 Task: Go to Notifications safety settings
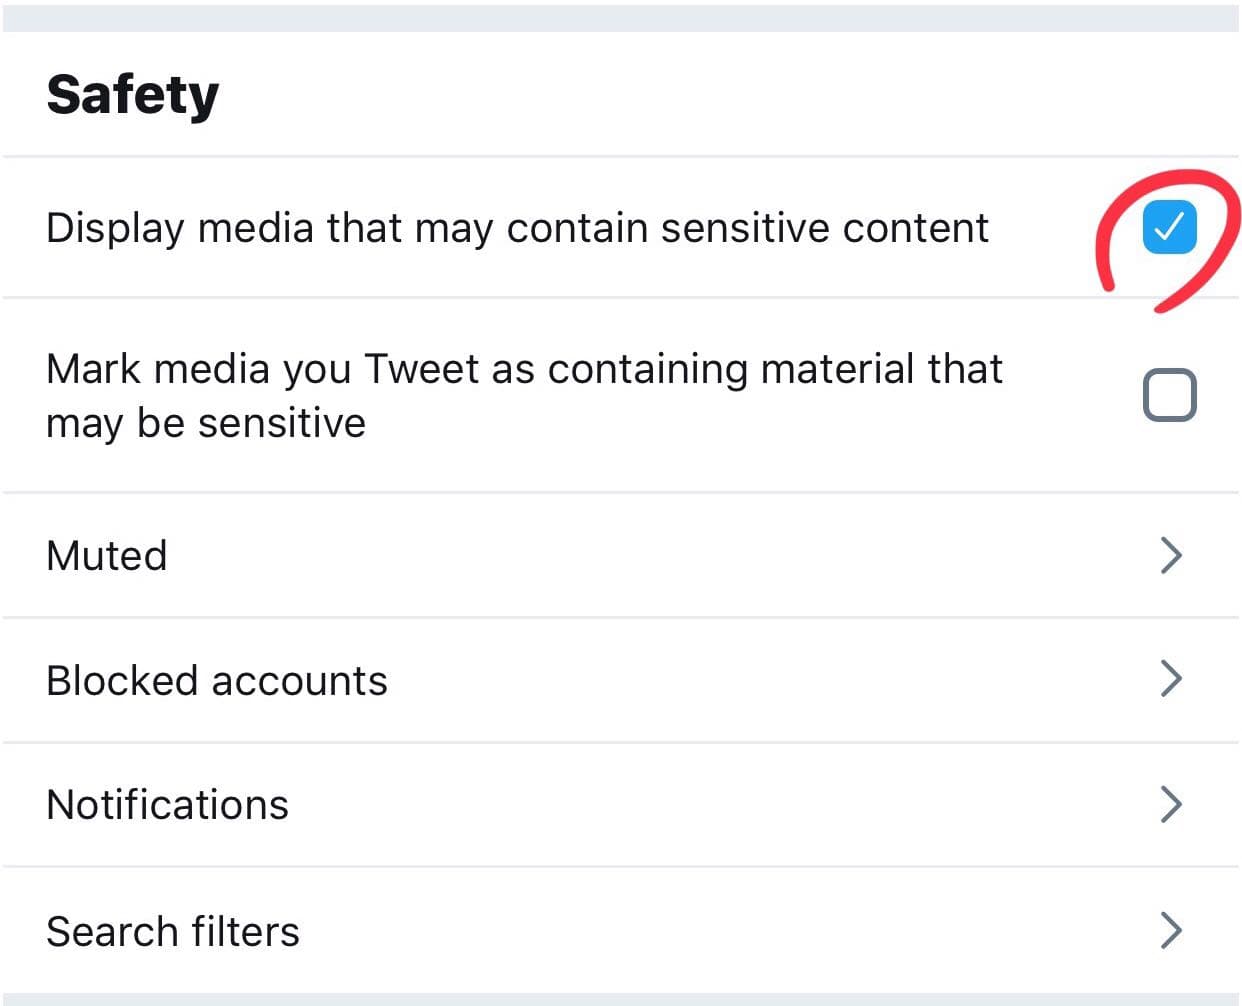click(x=168, y=805)
